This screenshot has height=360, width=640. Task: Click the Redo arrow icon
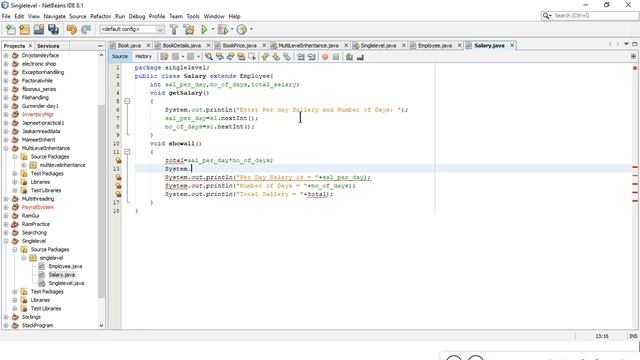point(86,29)
